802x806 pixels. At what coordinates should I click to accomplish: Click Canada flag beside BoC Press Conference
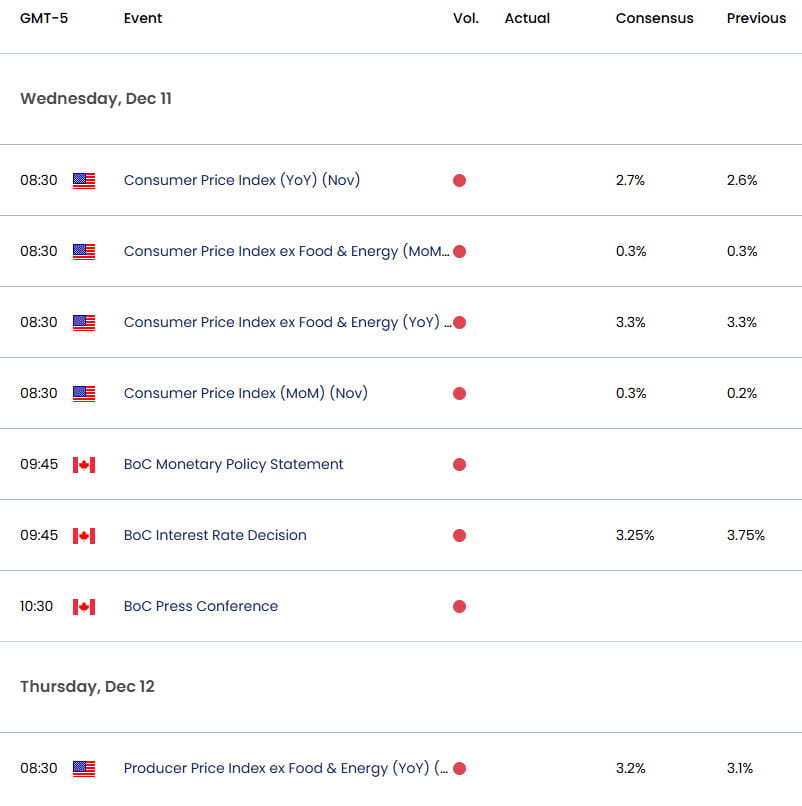84,607
